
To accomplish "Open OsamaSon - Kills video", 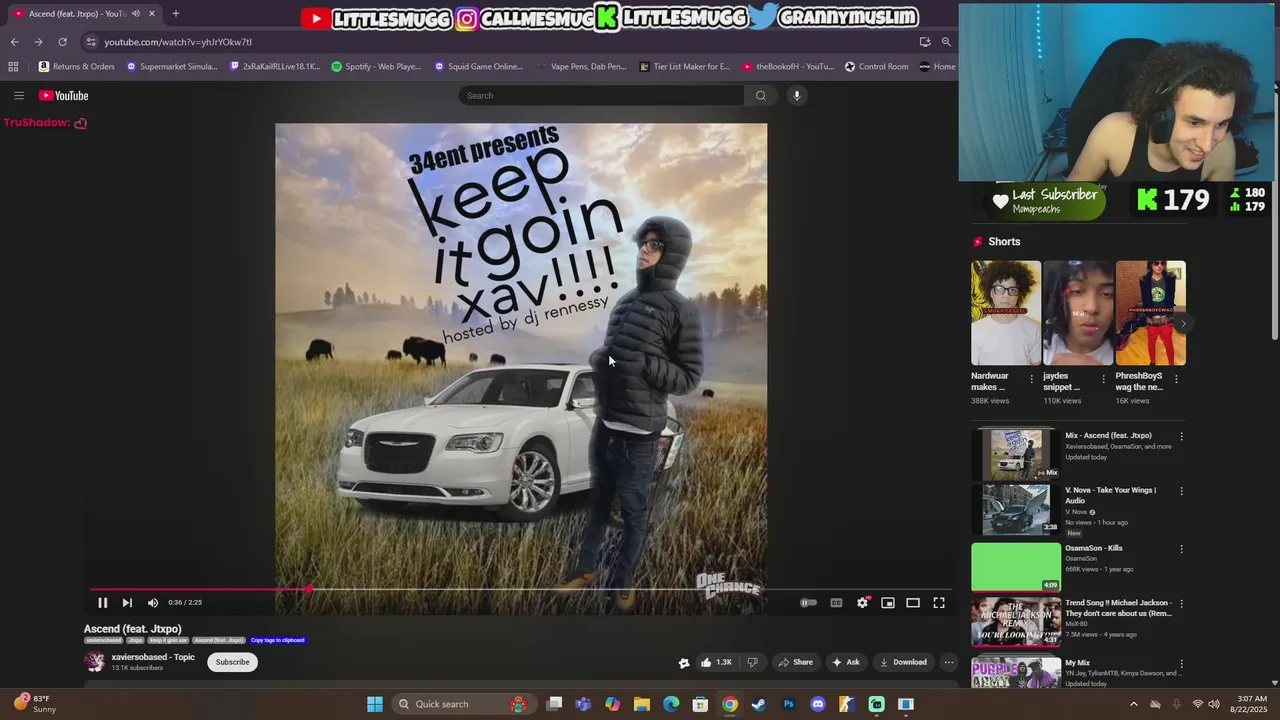I will (1016, 567).
